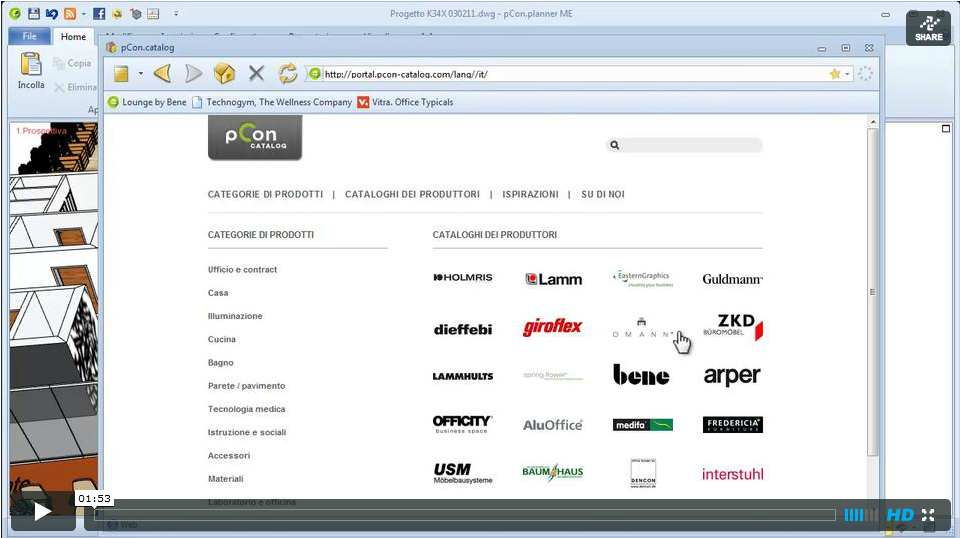Click the SHARE button on the video

[929, 29]
